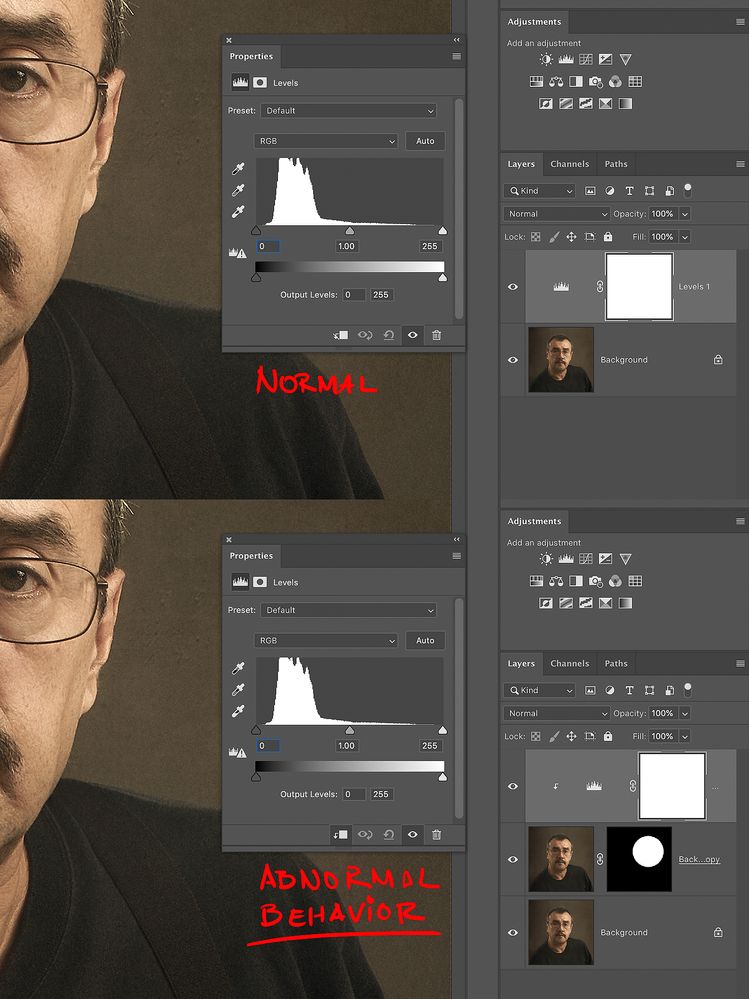Expand Opacity slider arrow in upper Layers panel
Screen dimensions: 749x999
coord(685,214)
